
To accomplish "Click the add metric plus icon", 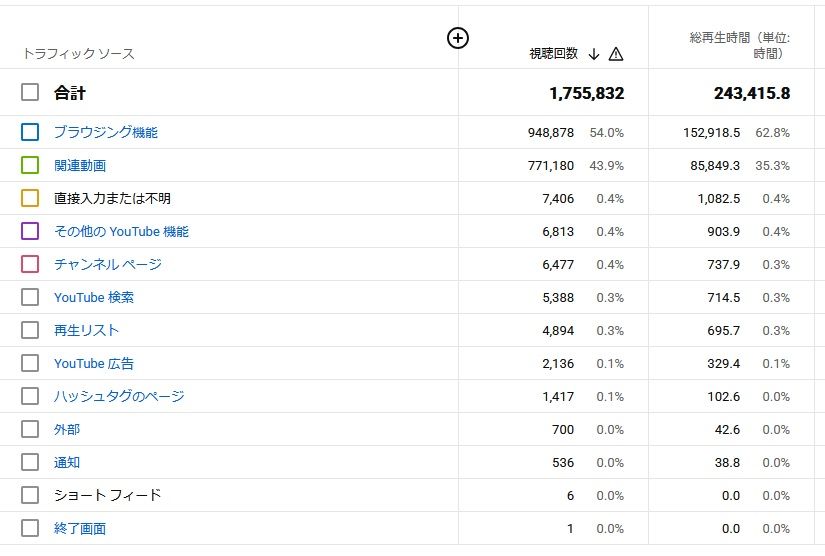I will [x=457, y=38].
